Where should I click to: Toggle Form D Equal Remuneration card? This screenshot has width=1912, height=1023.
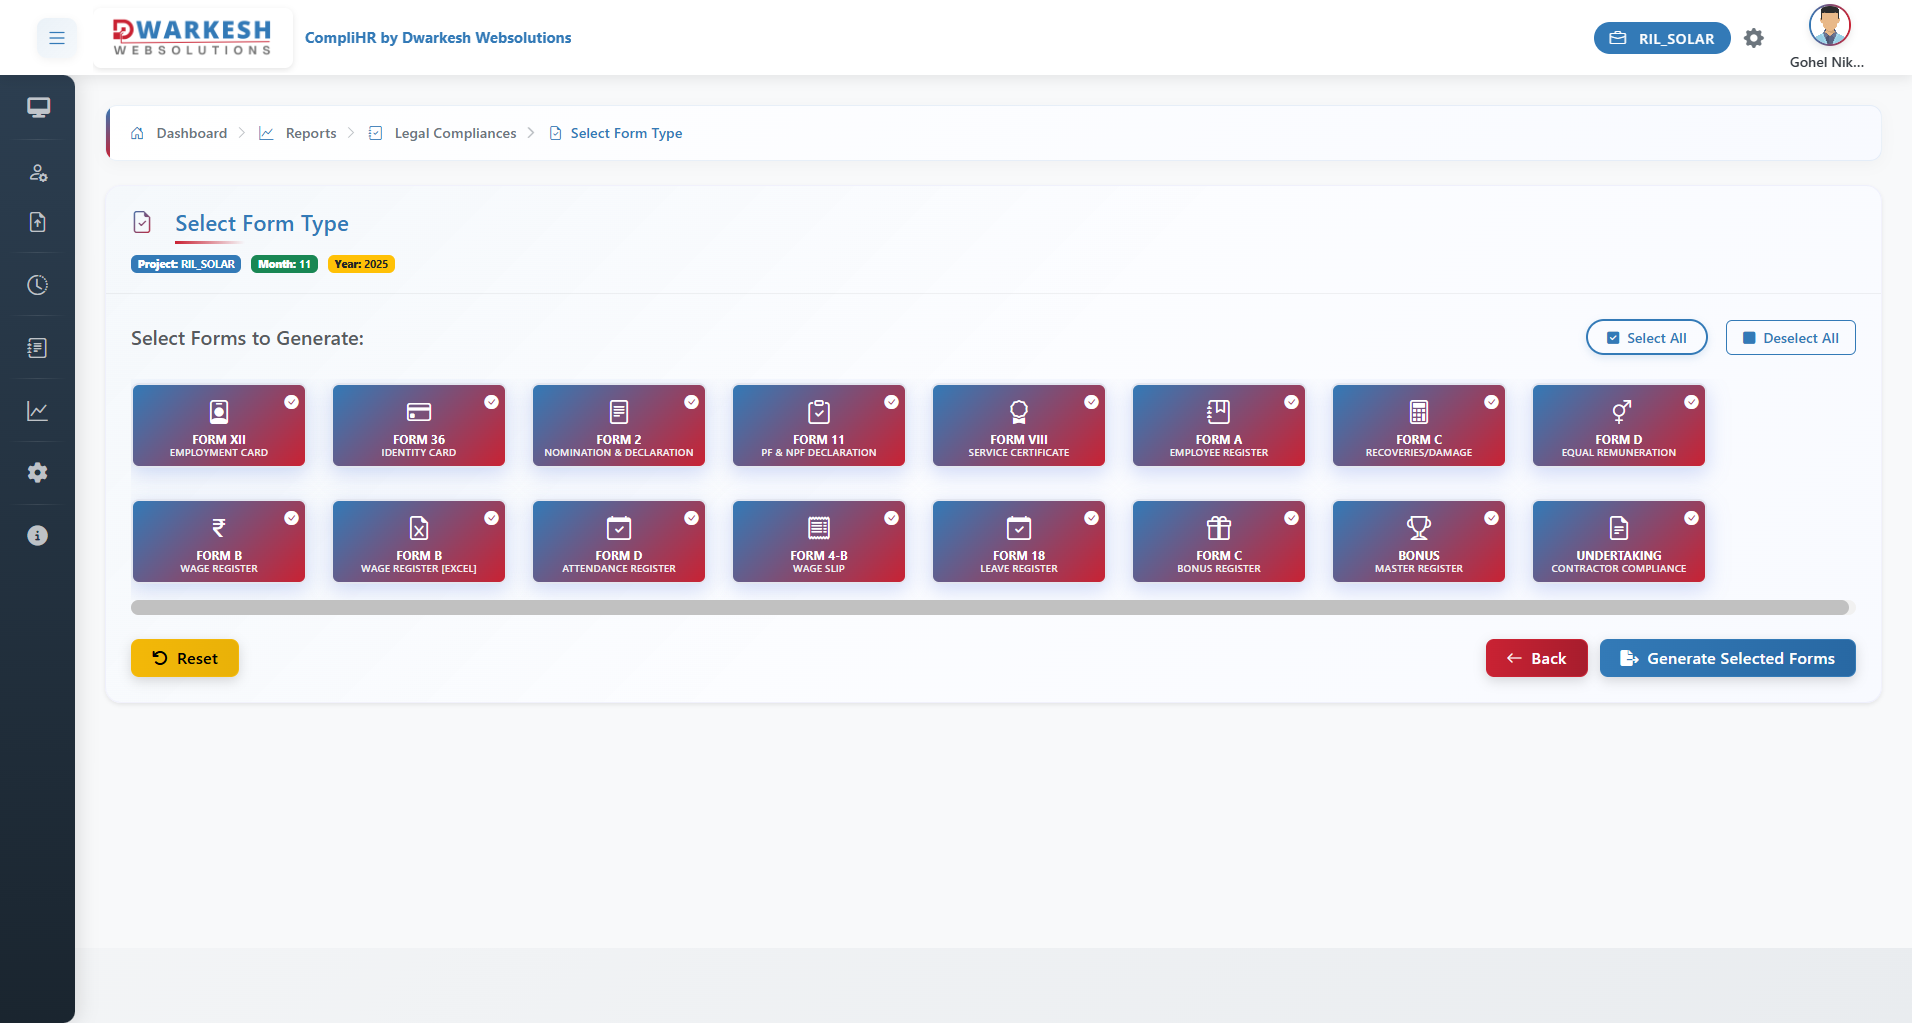click(x=1618, y=425)
